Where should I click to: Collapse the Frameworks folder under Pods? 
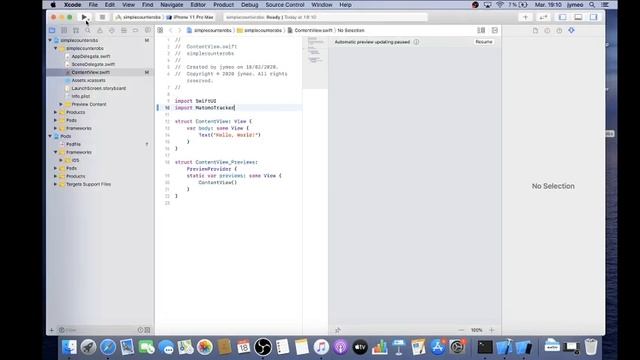click(x=56, y=152)
